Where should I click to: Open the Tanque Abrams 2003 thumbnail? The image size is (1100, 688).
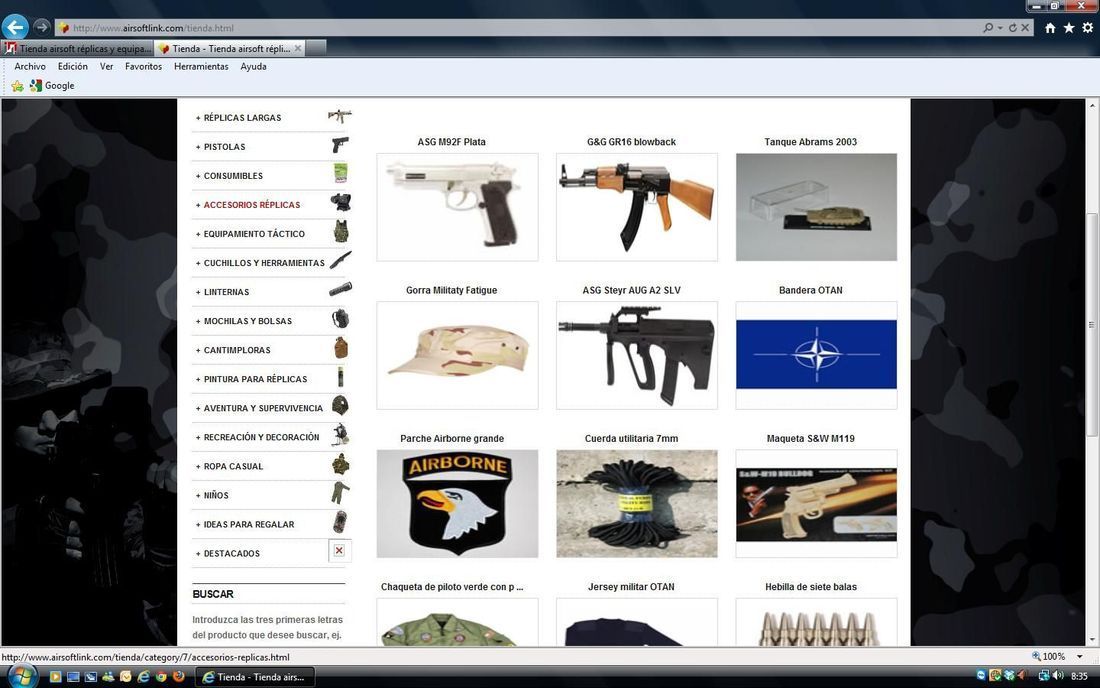pos(817,207)
